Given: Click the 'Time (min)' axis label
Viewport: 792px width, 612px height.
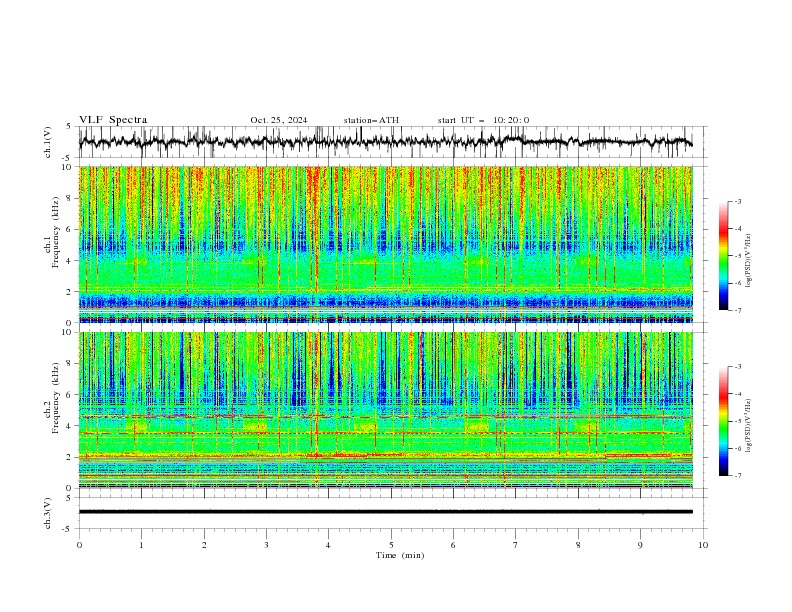Looking at the screenshot, I should pos(400,555).
